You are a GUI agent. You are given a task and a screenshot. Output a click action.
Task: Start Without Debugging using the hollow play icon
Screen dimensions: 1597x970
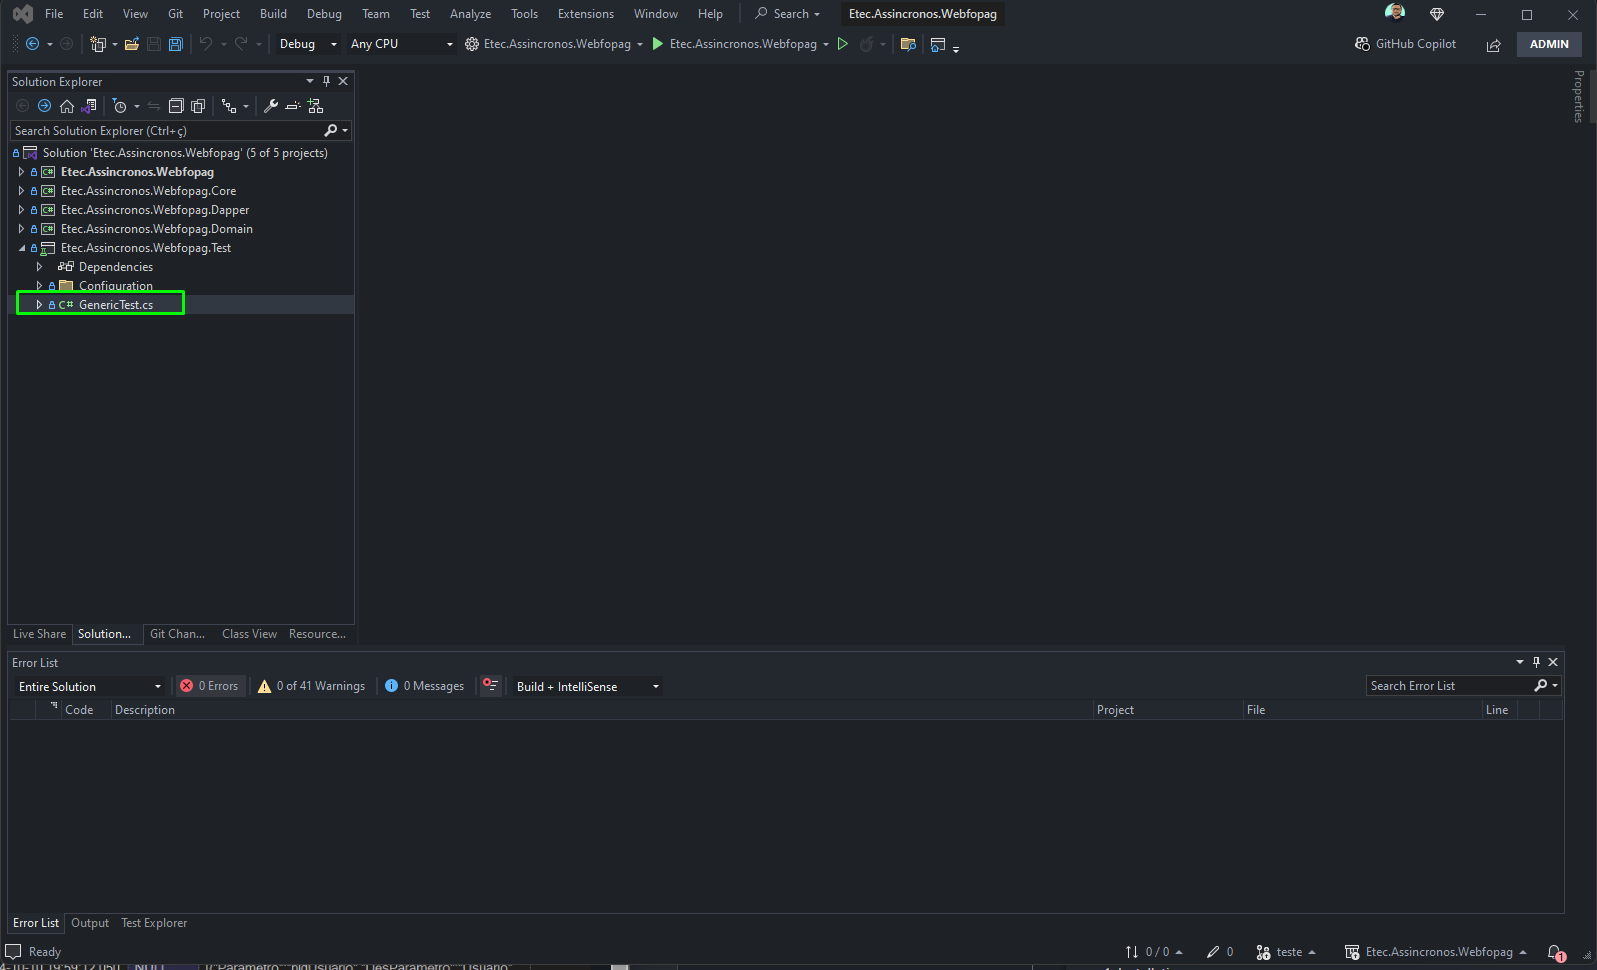843,44
